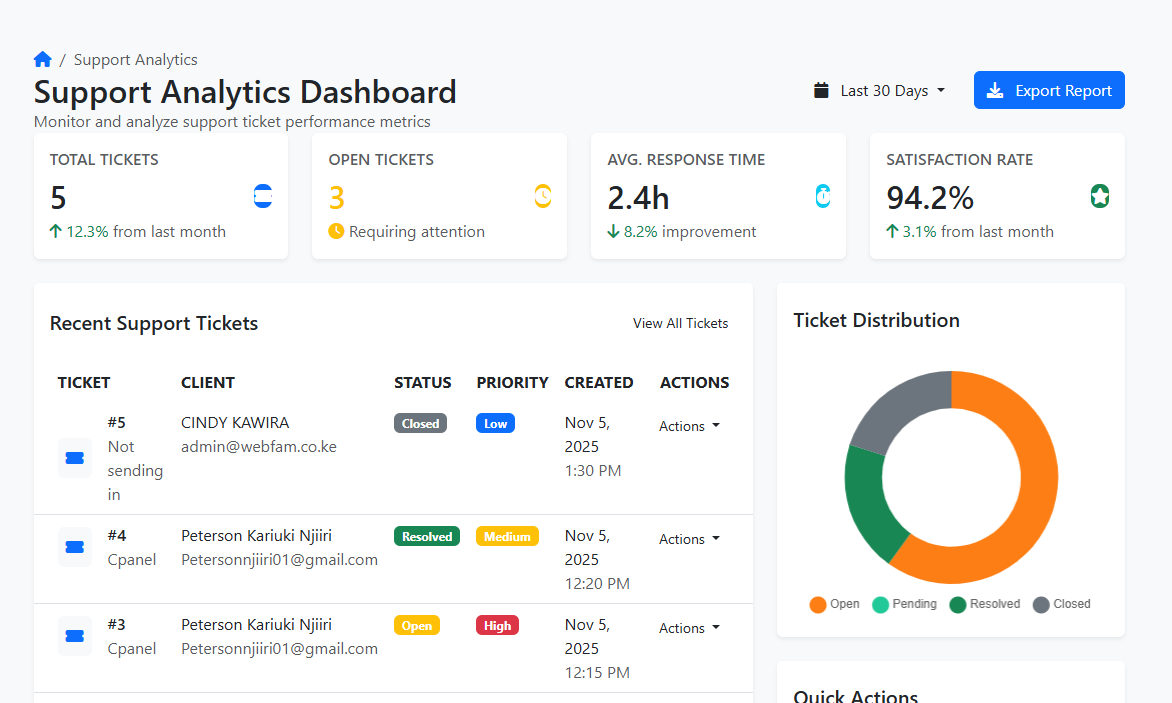
Task: Click the download icon inside Export Report
Action: pyautogui.click(x=995, y=90)
